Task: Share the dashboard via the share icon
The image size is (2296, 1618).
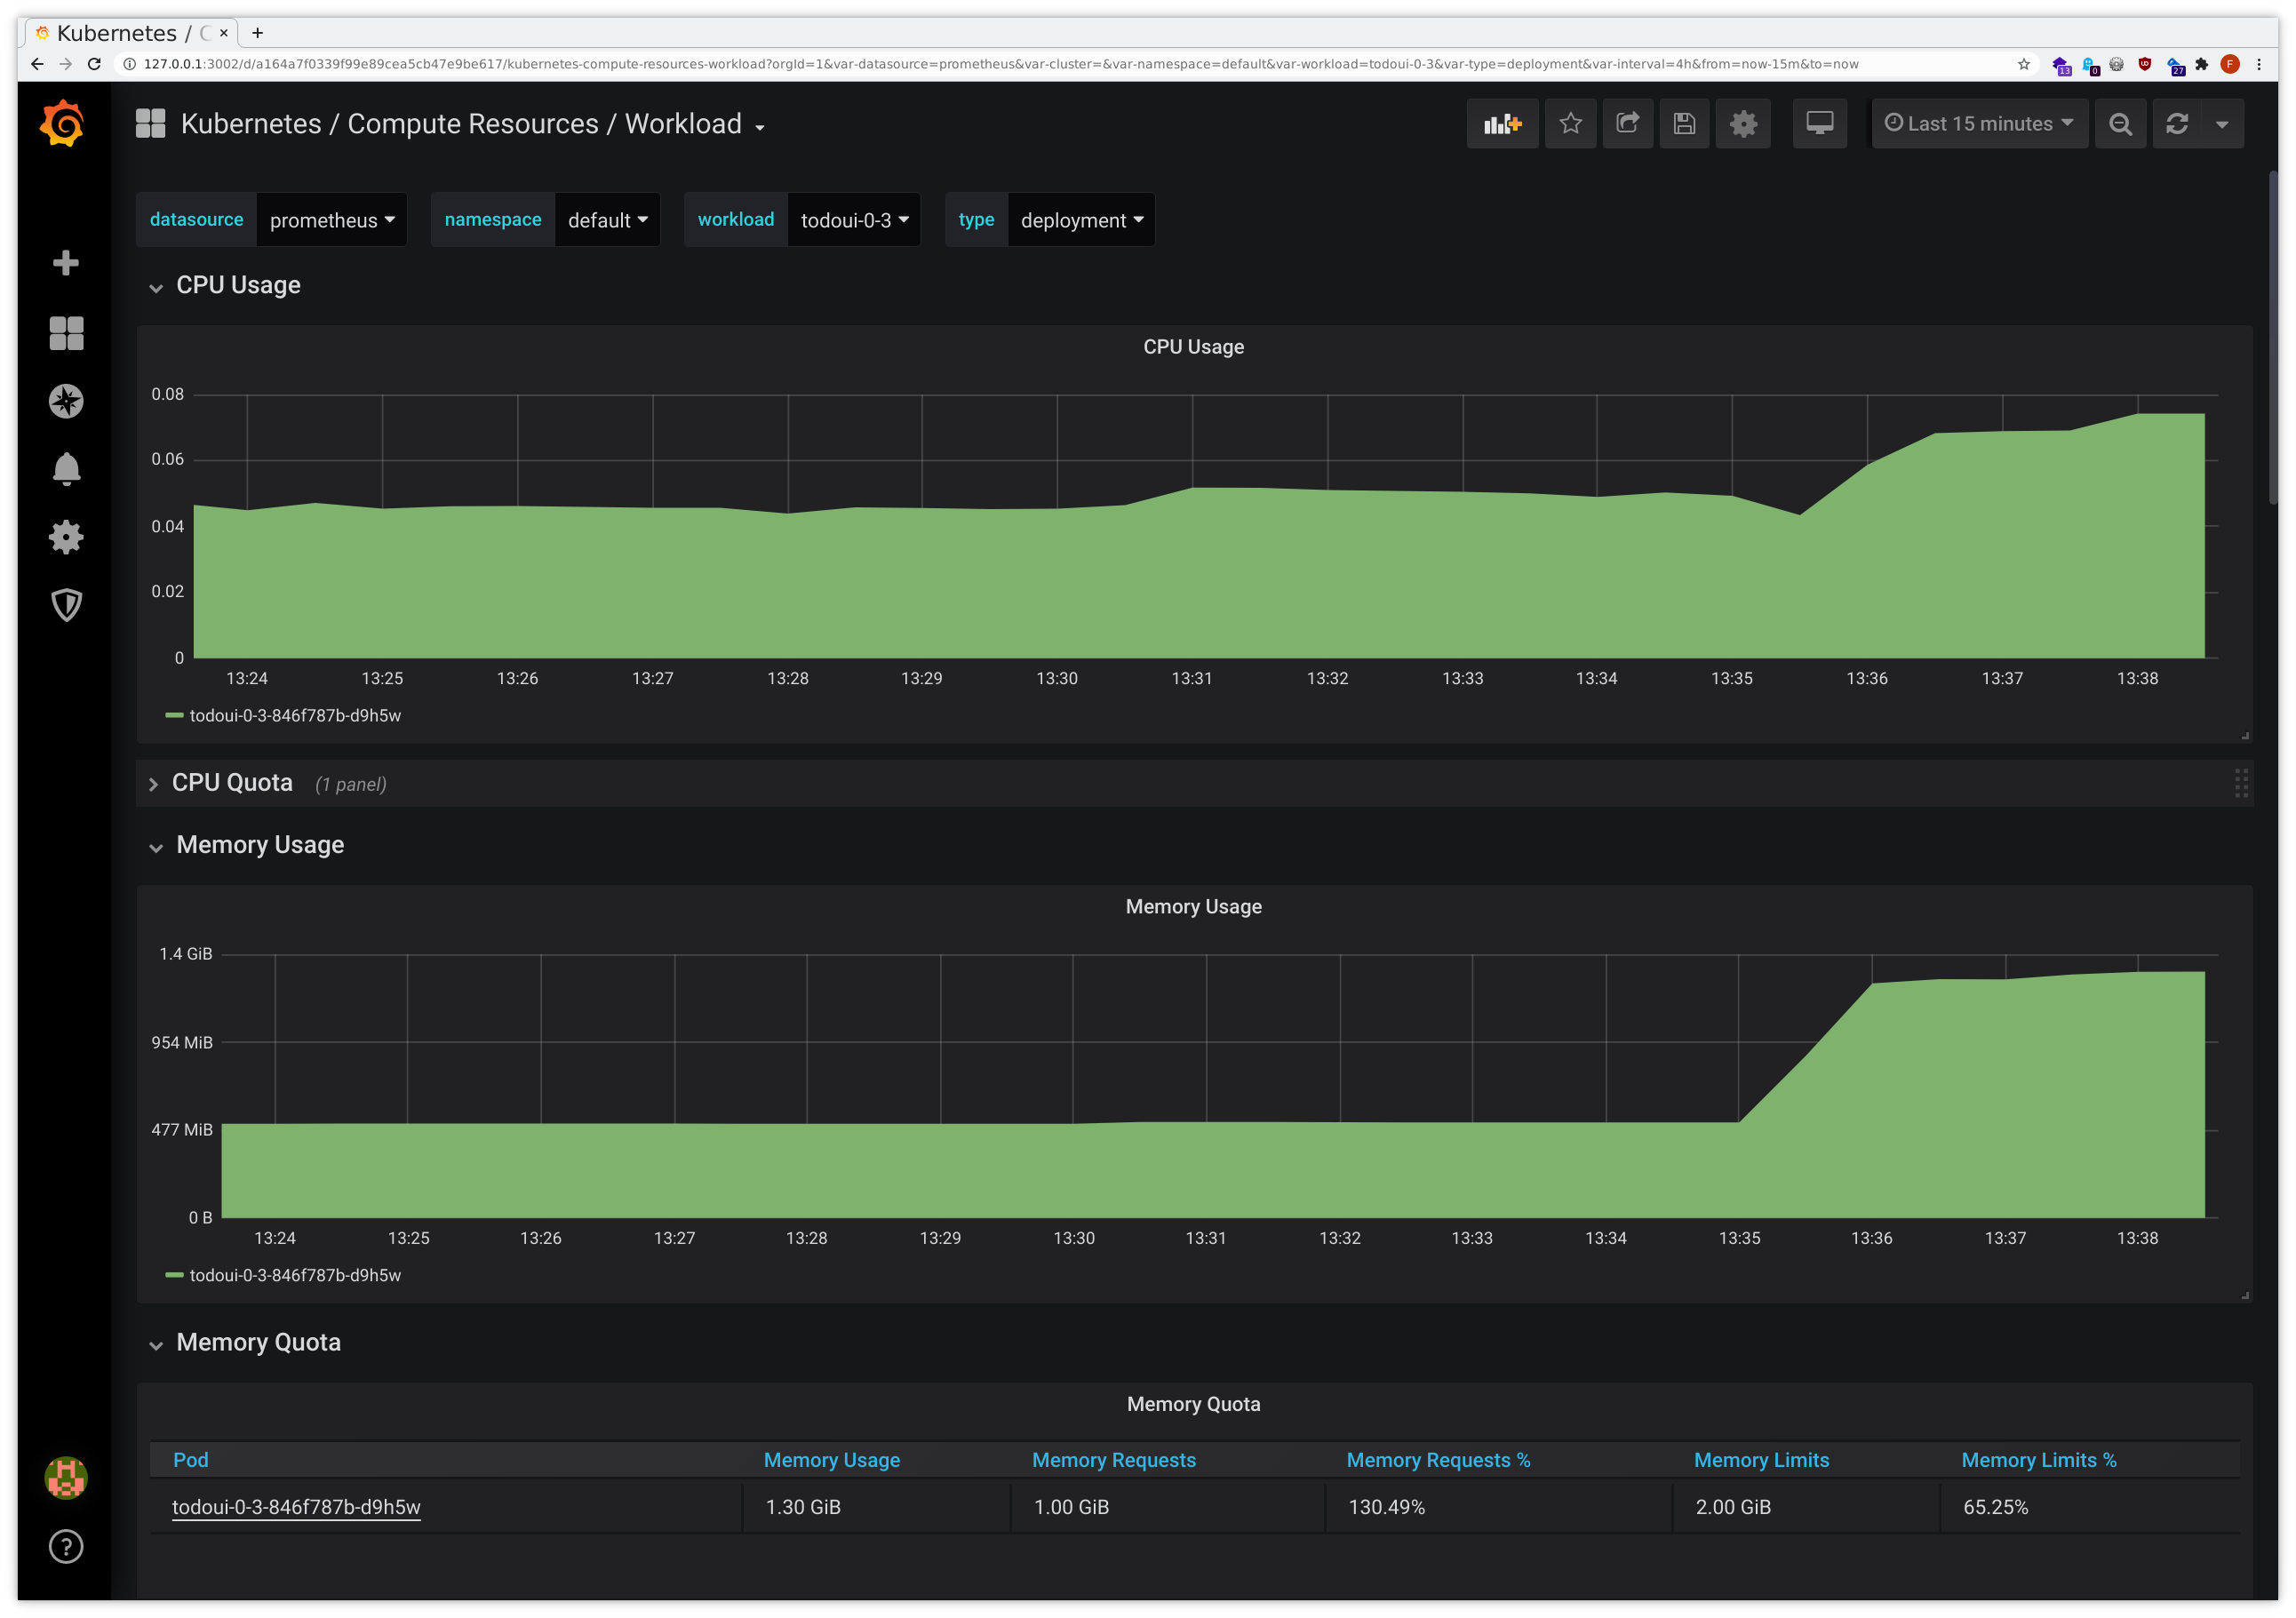Action: pos(1628,123)
